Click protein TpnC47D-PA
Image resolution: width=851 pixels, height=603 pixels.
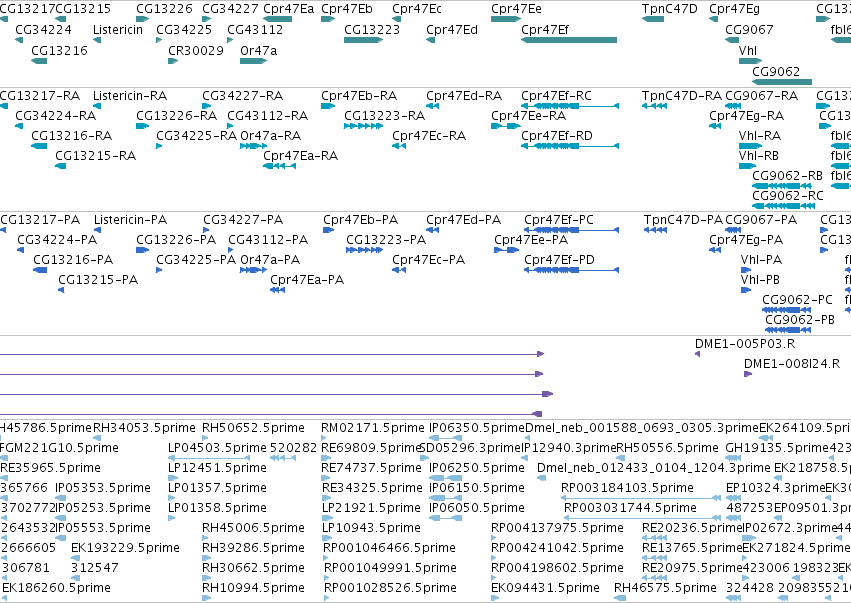(x=655, y=230)
